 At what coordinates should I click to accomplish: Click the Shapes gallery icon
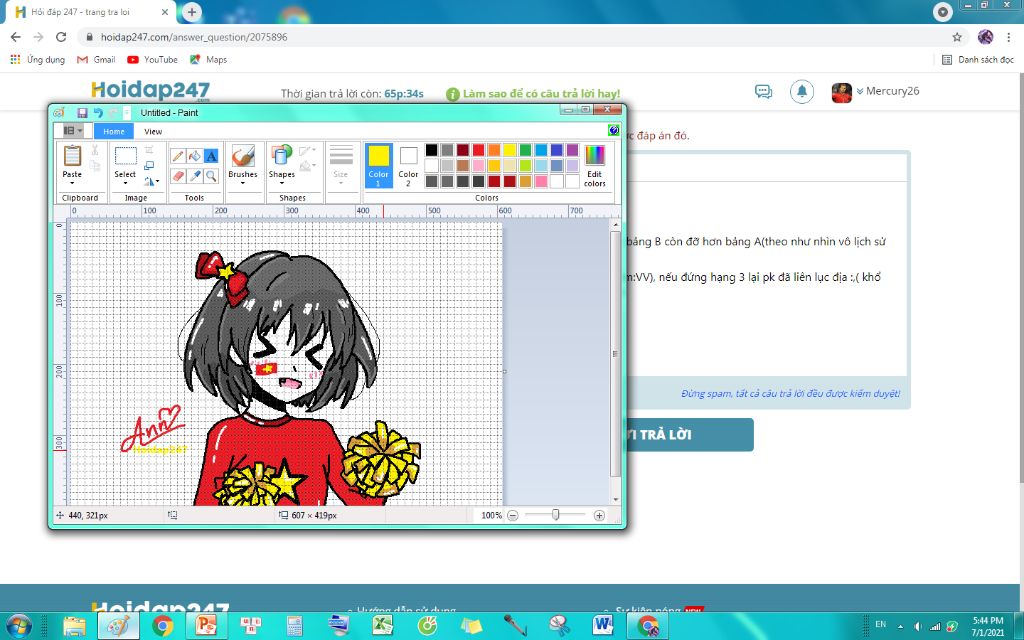click(281, 156)
